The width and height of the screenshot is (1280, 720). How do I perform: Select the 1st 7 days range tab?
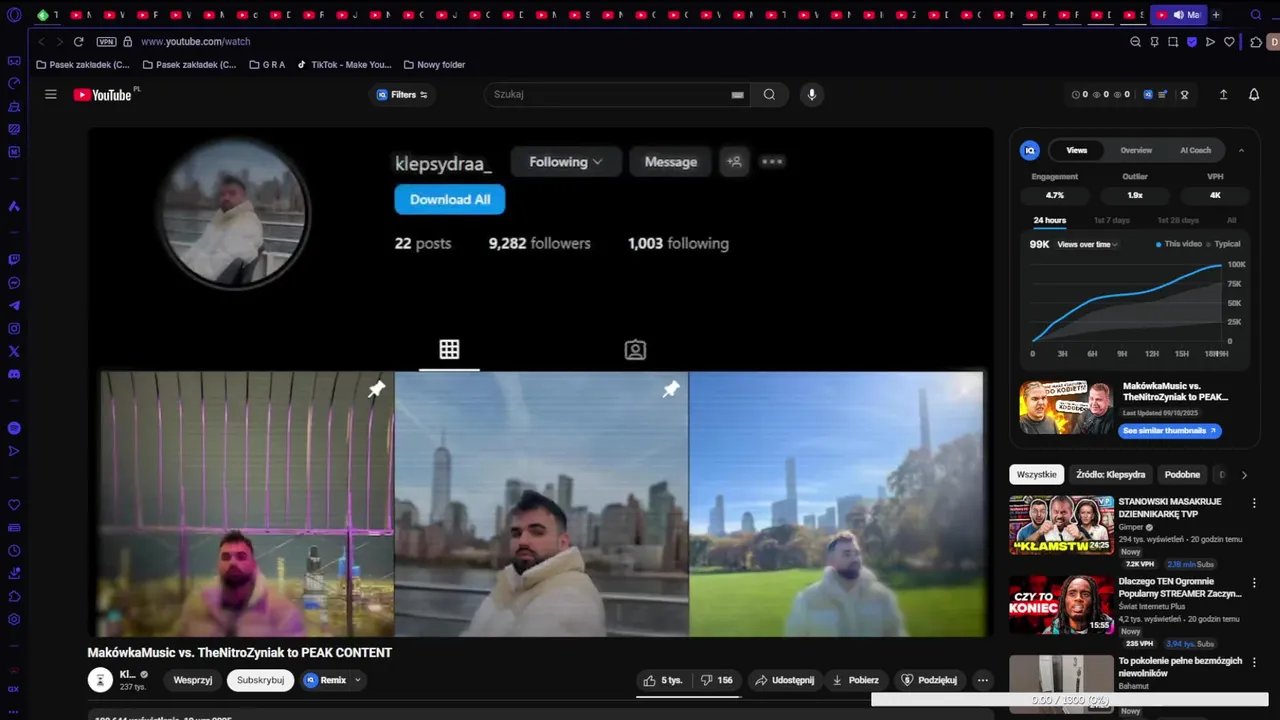pyautogui.click(x=1111, y=220)
